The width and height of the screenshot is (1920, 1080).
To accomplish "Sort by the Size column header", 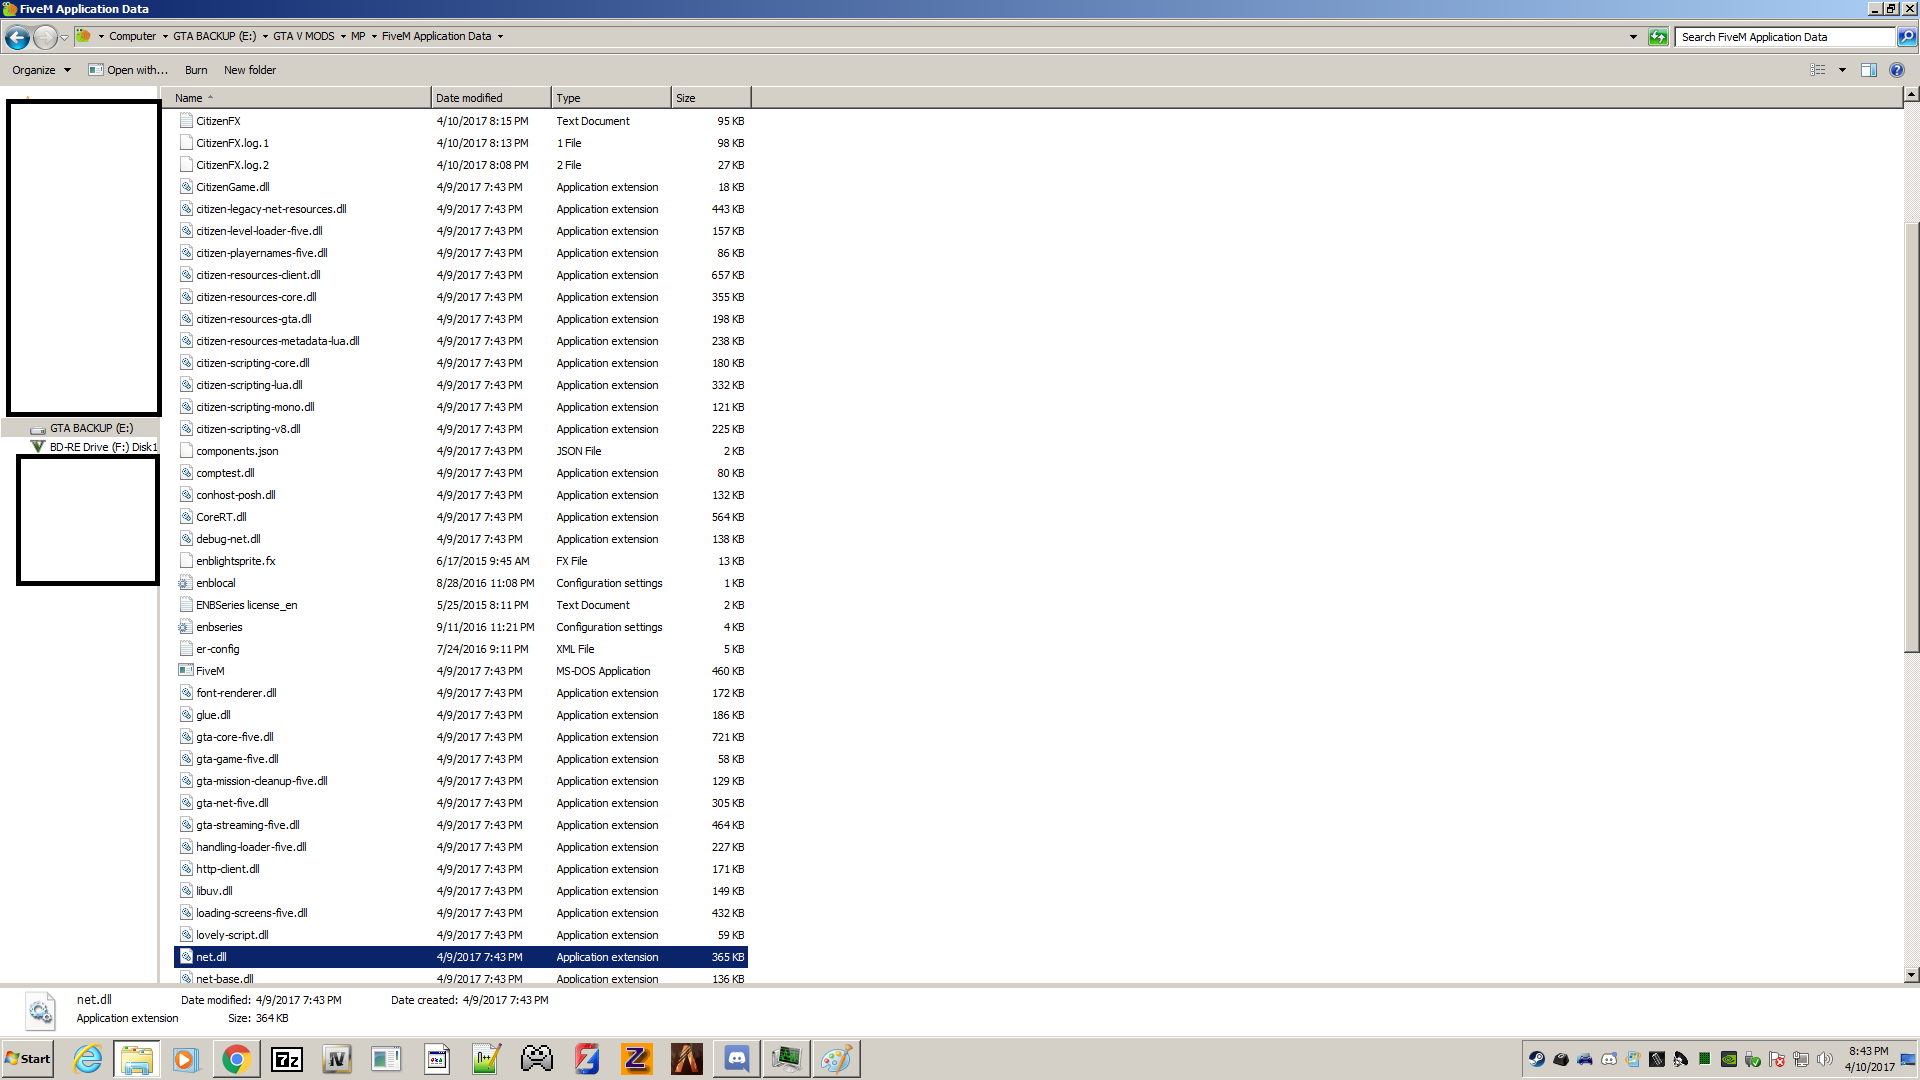I will pos(711,98).
